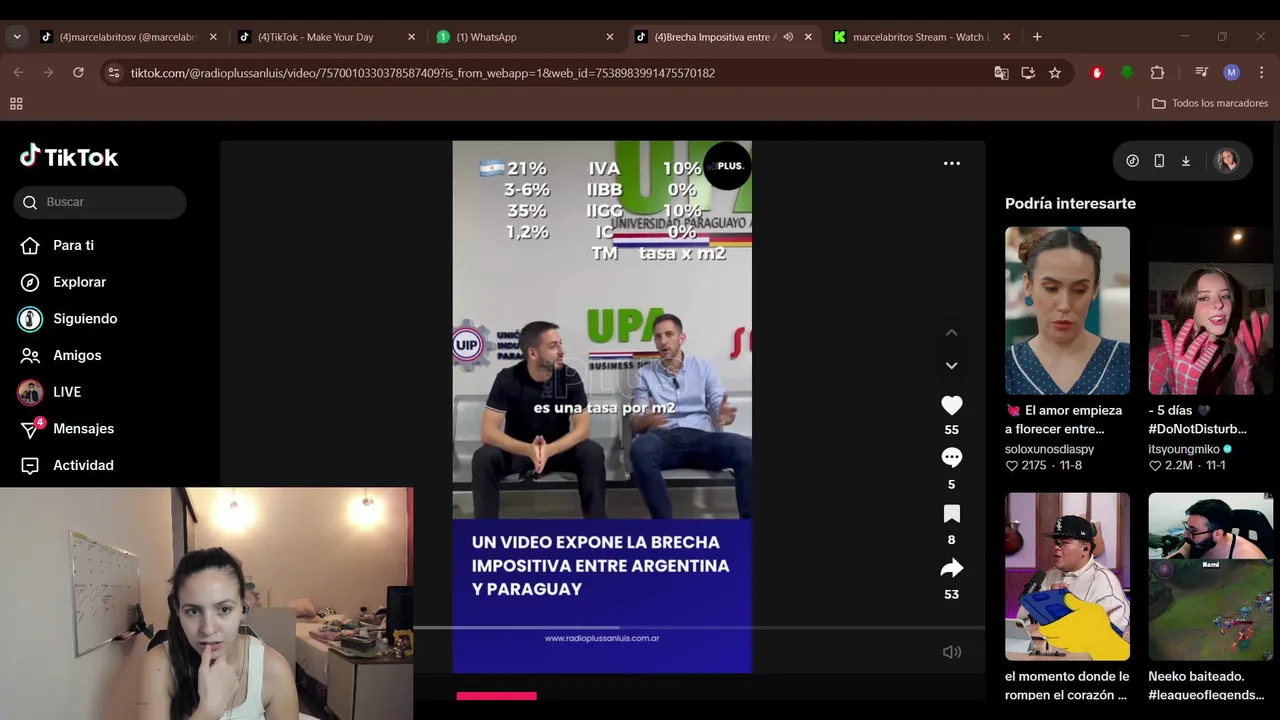Click the download desktop app icon

pyautogui.click(x=1186, y=161)
